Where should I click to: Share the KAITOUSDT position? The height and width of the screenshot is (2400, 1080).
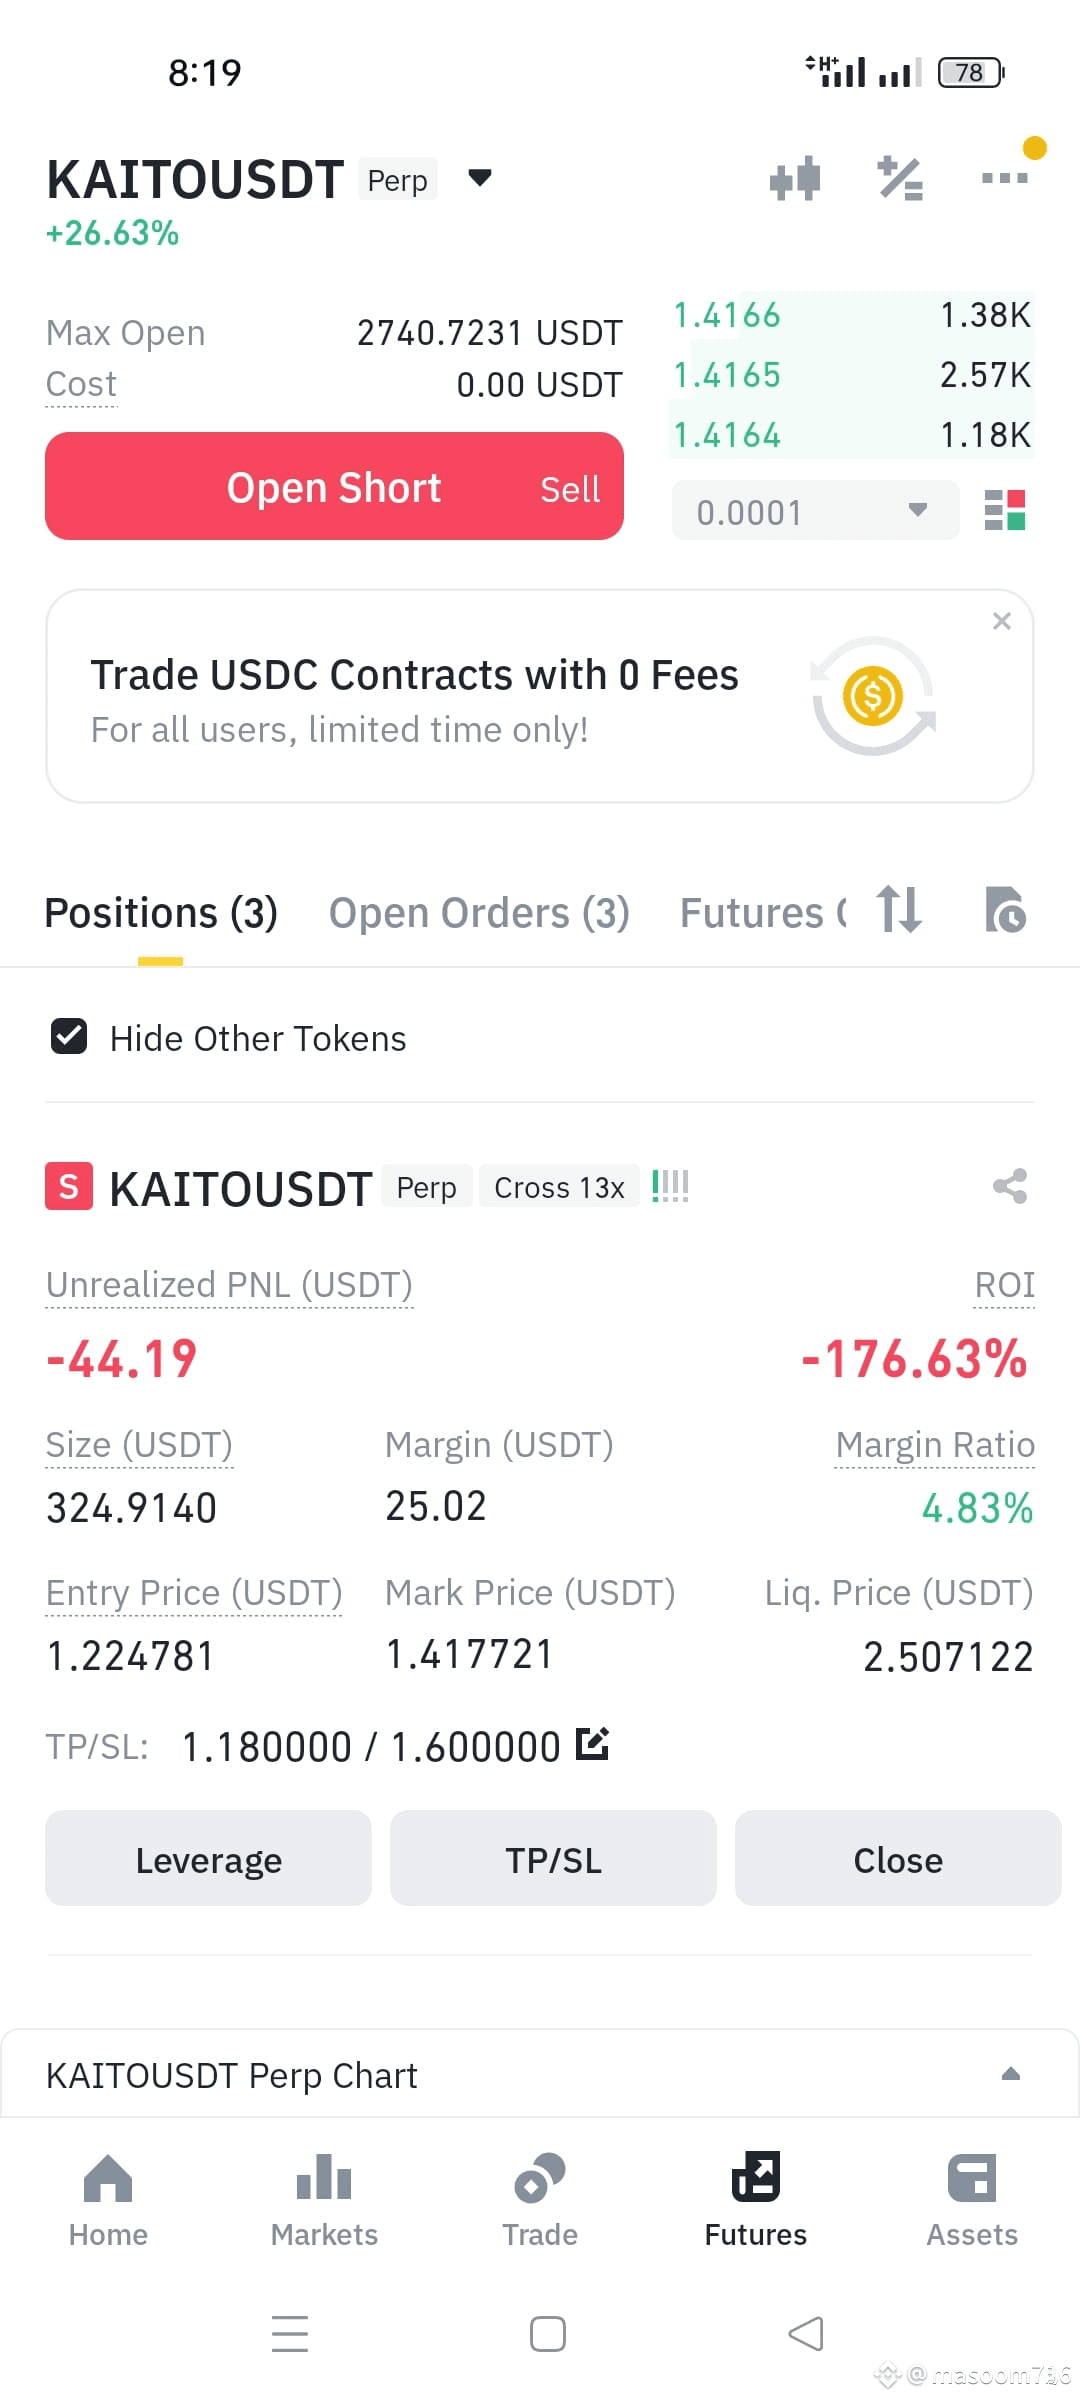coord(1010,1187)
